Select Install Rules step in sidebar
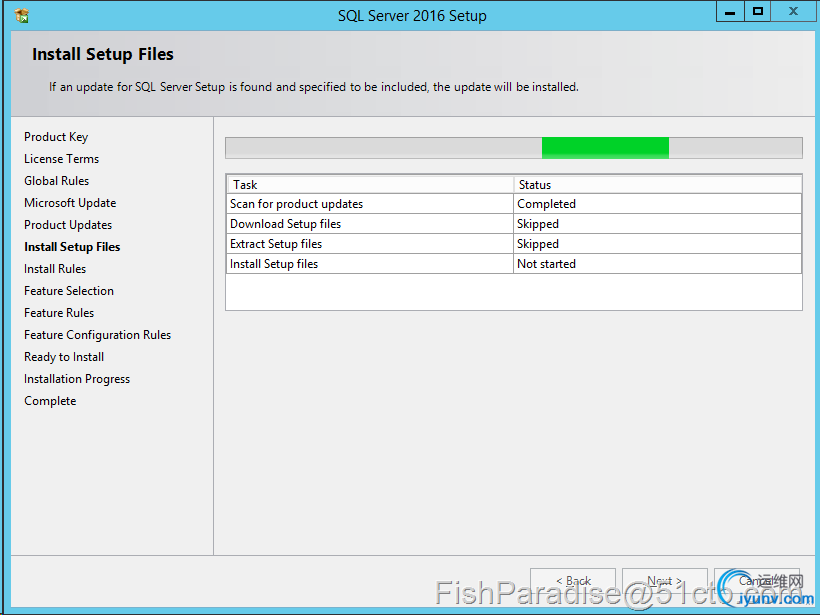 [x=55, y=269]
